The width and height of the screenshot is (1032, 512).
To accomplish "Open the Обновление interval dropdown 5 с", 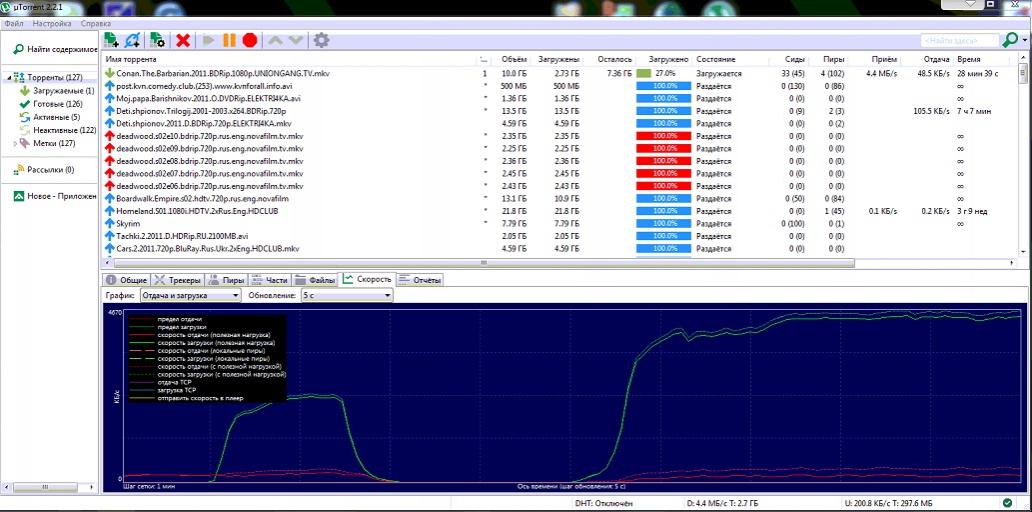I will pos(347,296).
